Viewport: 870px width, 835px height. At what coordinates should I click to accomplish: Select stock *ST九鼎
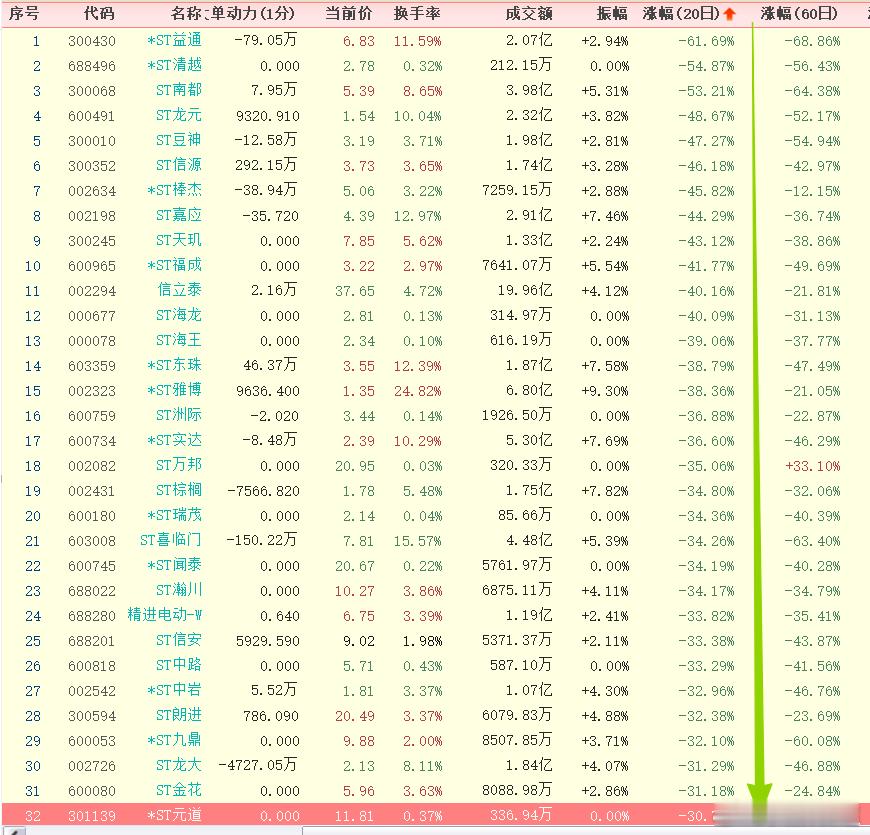(175, 740)
